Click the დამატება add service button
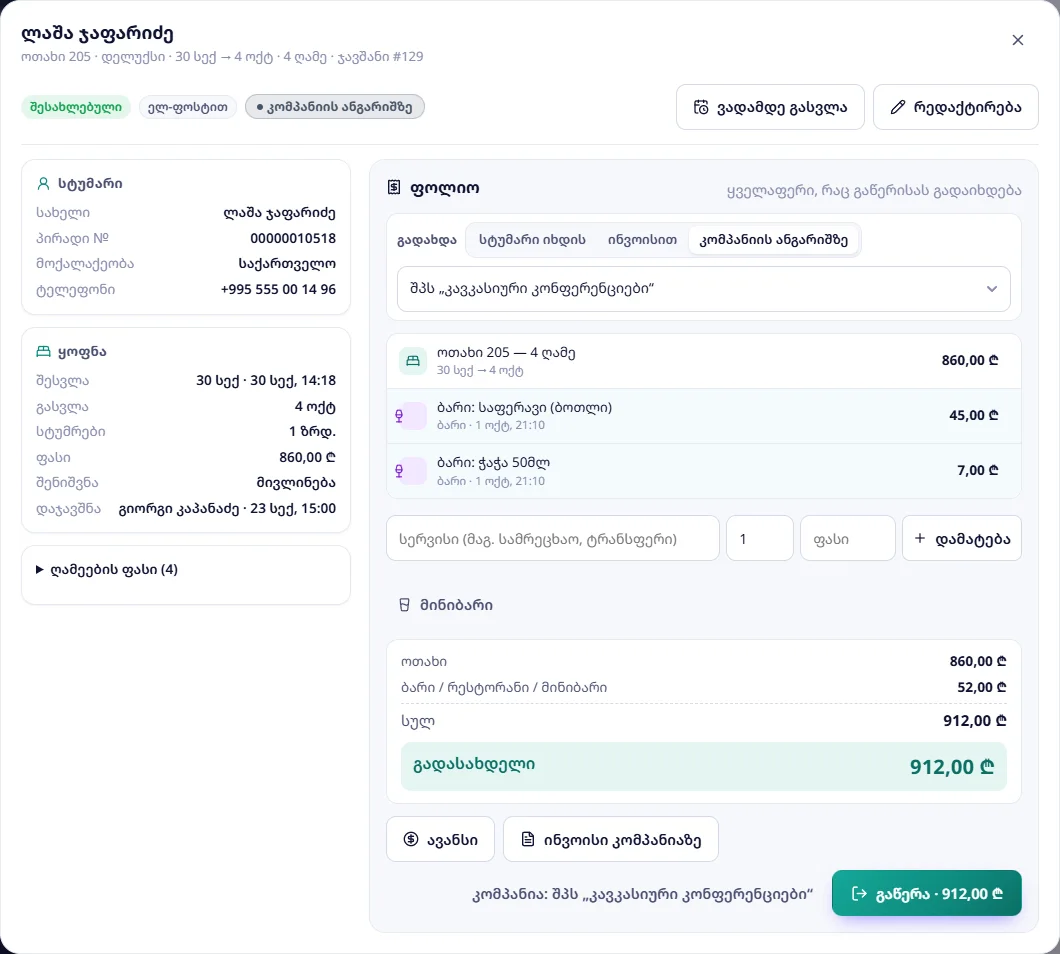Screen dimensions: 1060x954 coord(961,539)
